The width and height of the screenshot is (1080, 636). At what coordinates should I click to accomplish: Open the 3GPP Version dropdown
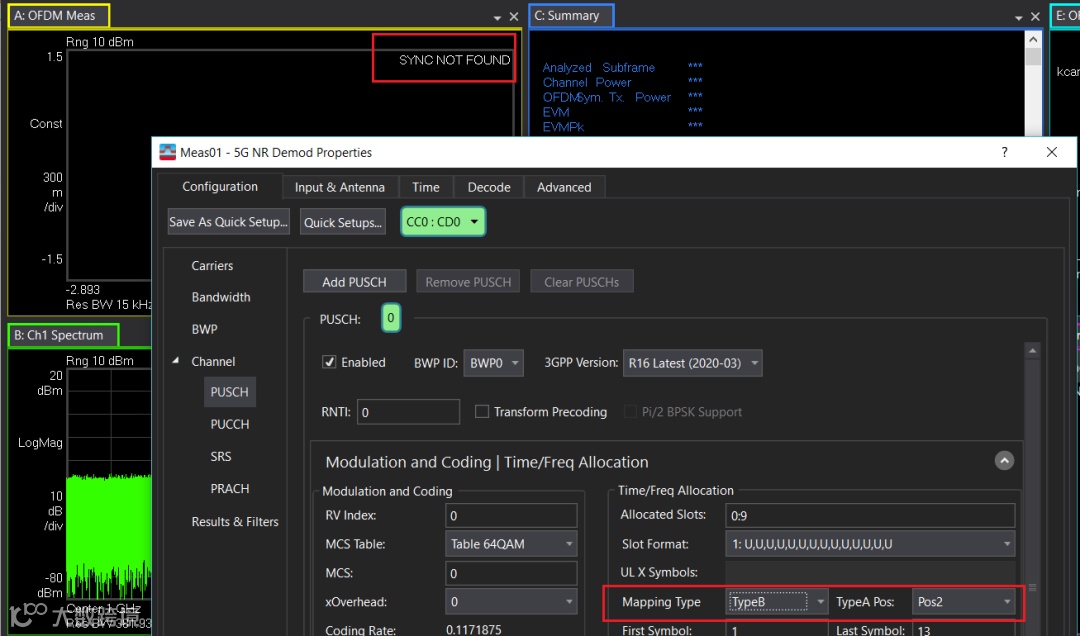click(692, 363)
